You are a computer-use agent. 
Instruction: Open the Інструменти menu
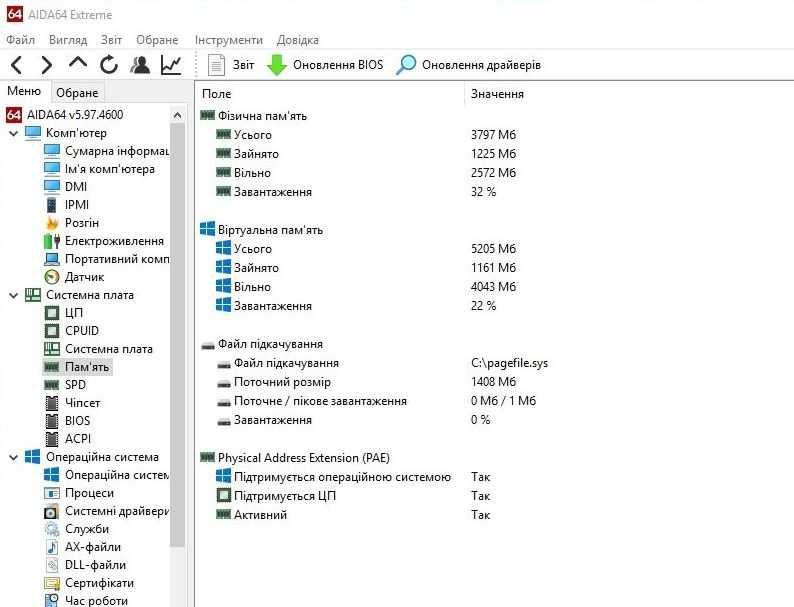pyautogui.click(x=228, y=39)
